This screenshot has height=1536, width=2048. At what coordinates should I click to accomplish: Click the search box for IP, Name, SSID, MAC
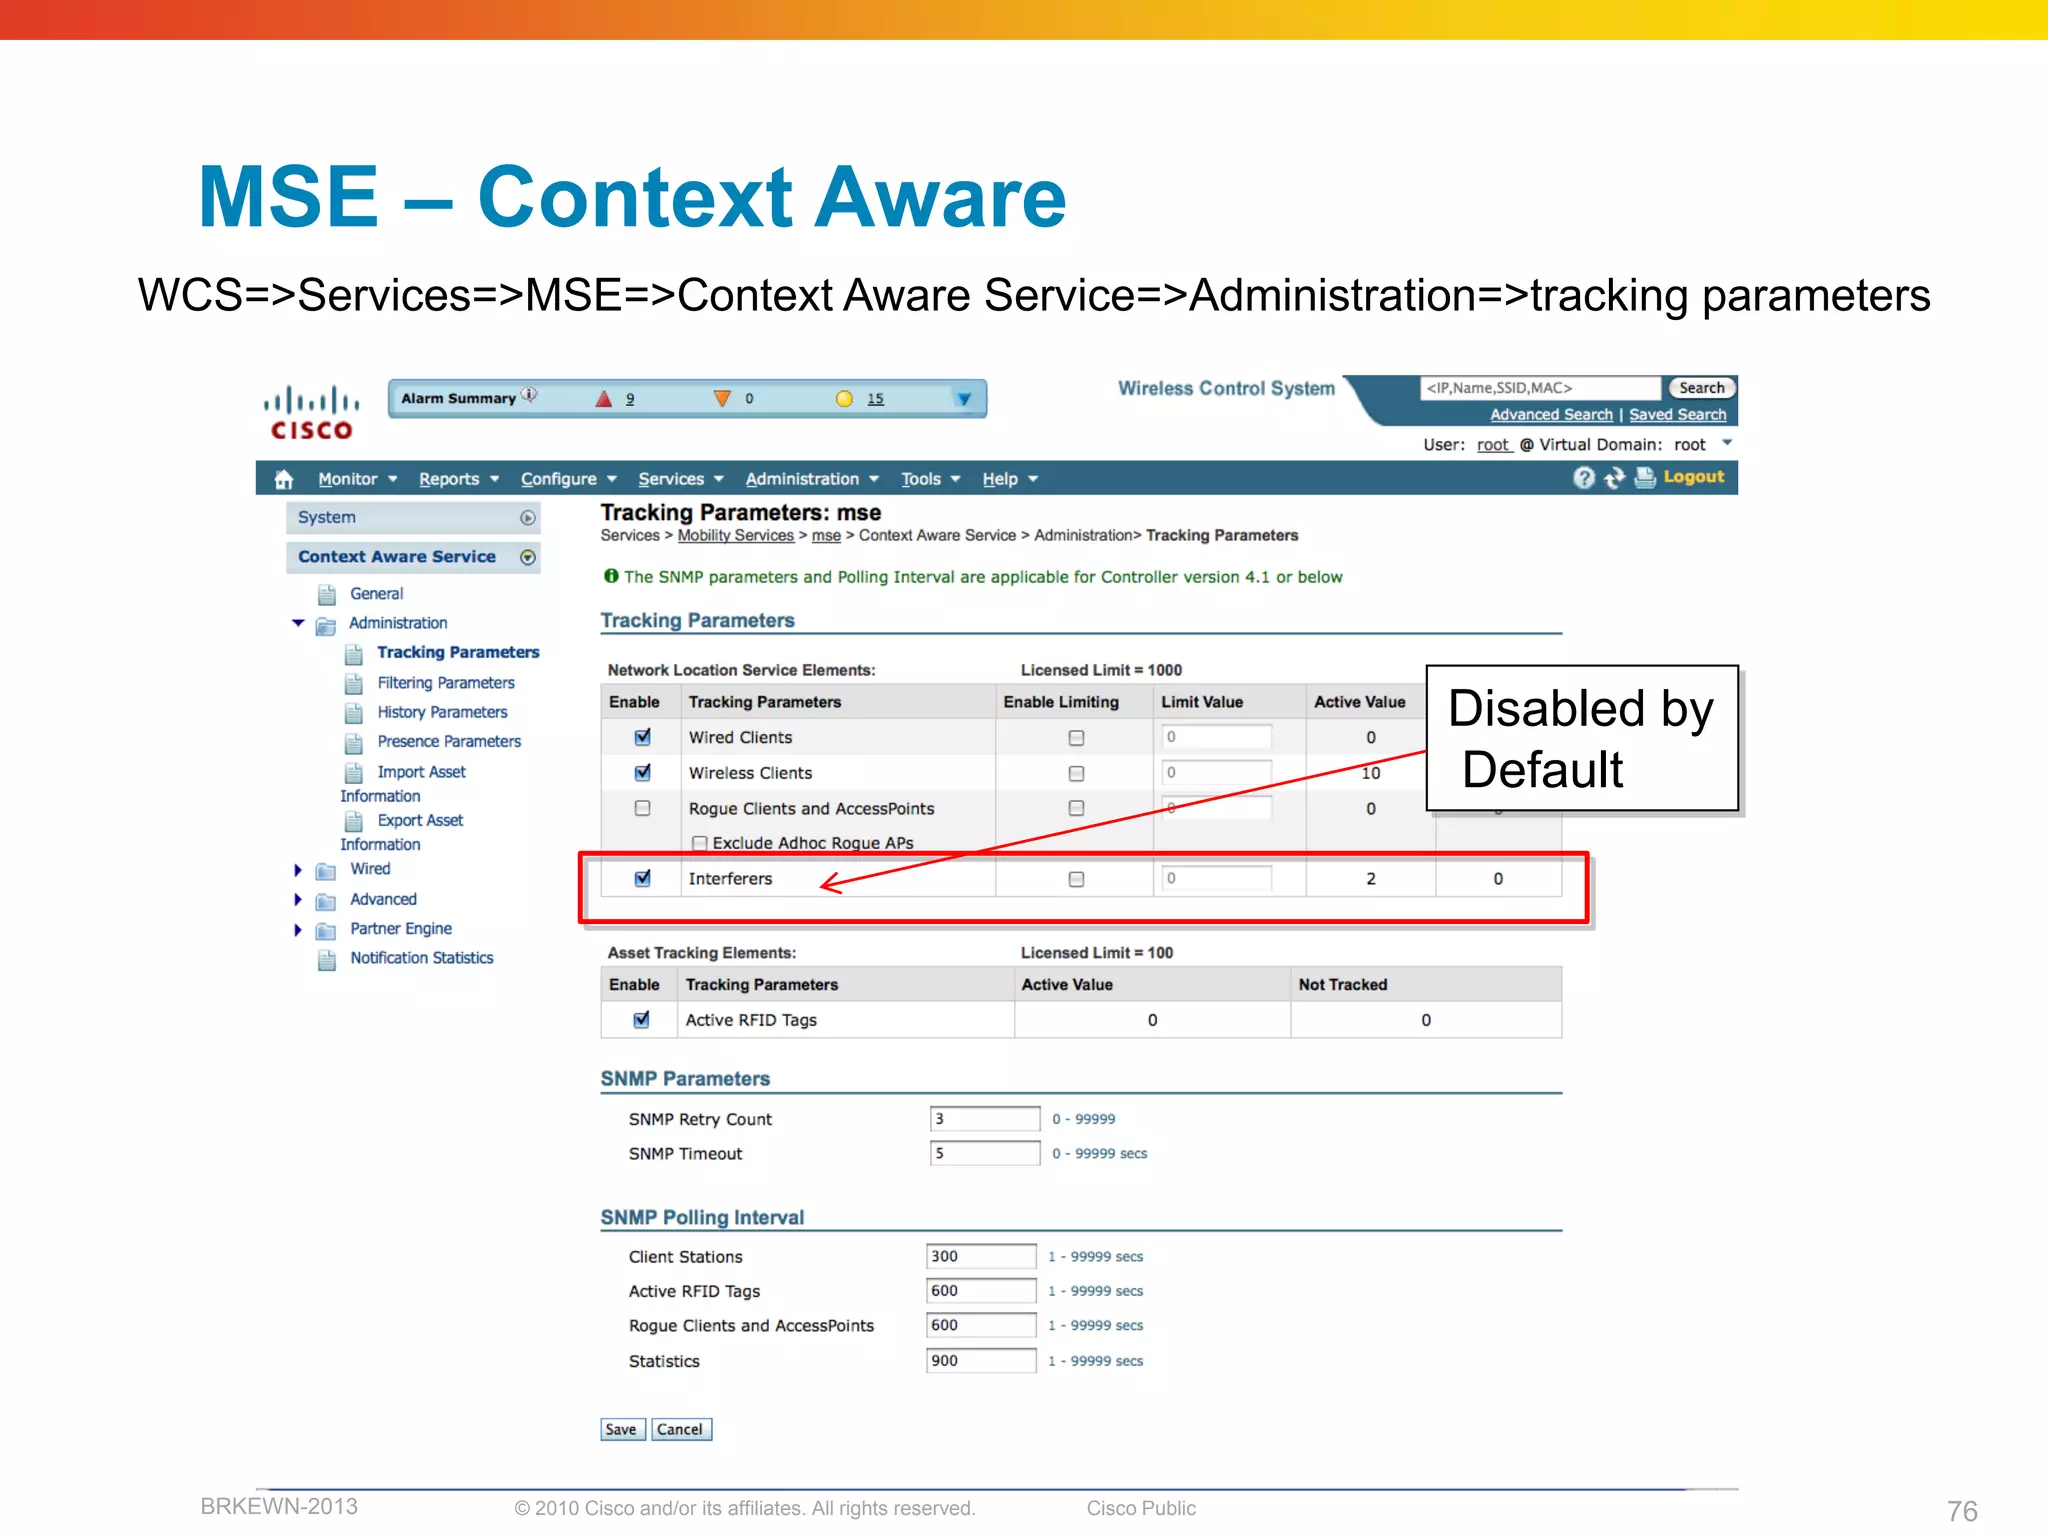click(x=1539, y=388)
